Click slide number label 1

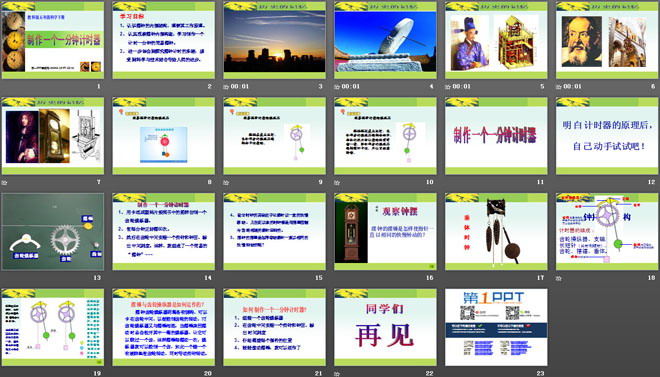click(x=99, y=87)
